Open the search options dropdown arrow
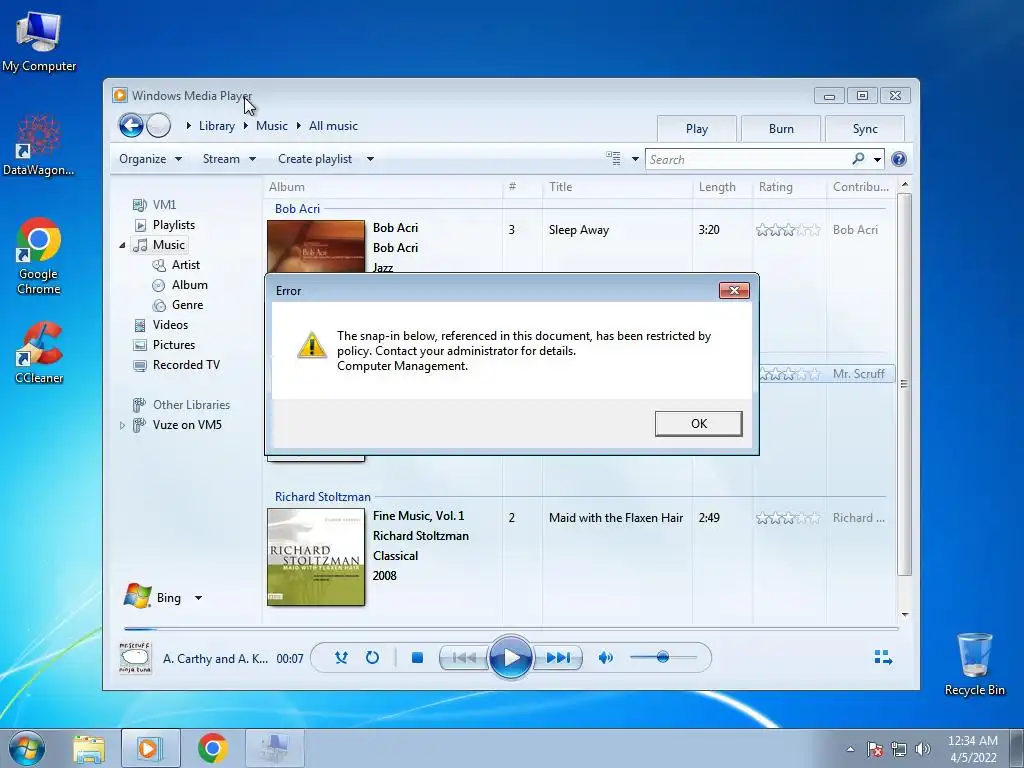 877,159
